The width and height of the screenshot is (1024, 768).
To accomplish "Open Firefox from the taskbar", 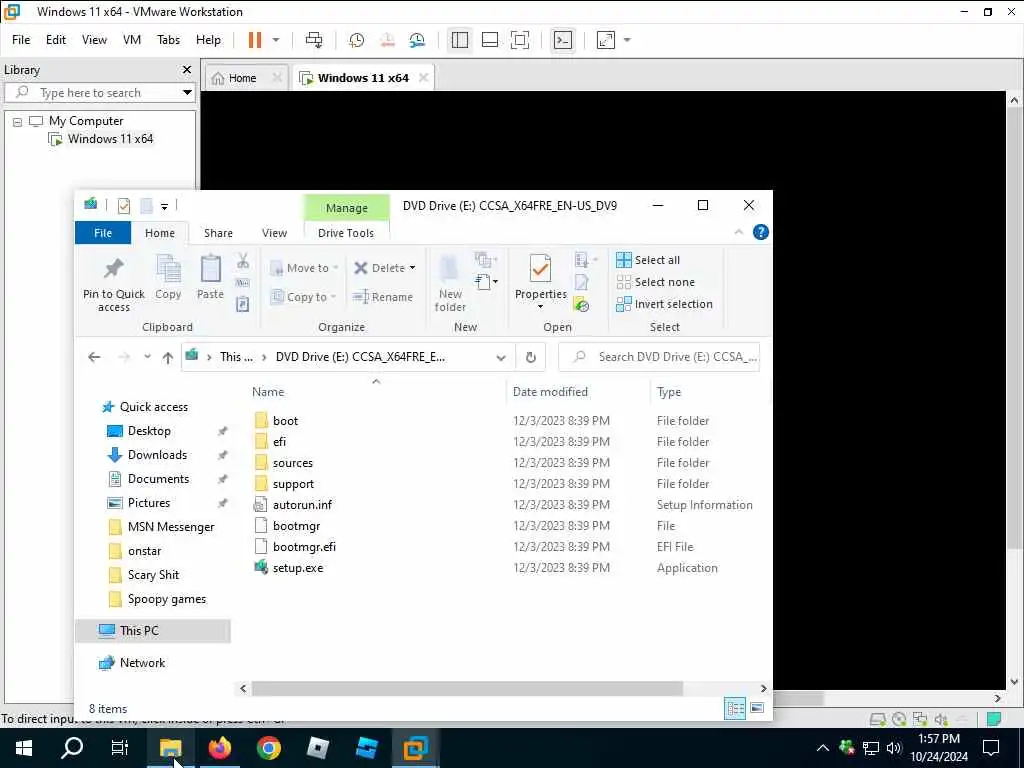I will pyautogui.click(x=219, y=748).
